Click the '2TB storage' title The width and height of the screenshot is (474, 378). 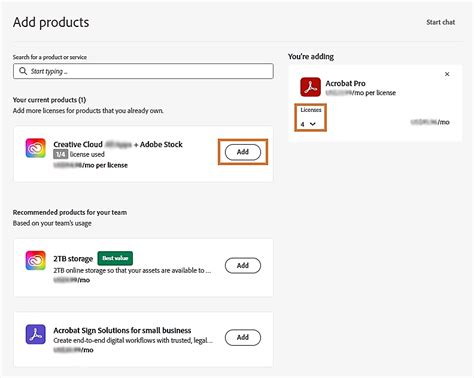pos(73,259)
